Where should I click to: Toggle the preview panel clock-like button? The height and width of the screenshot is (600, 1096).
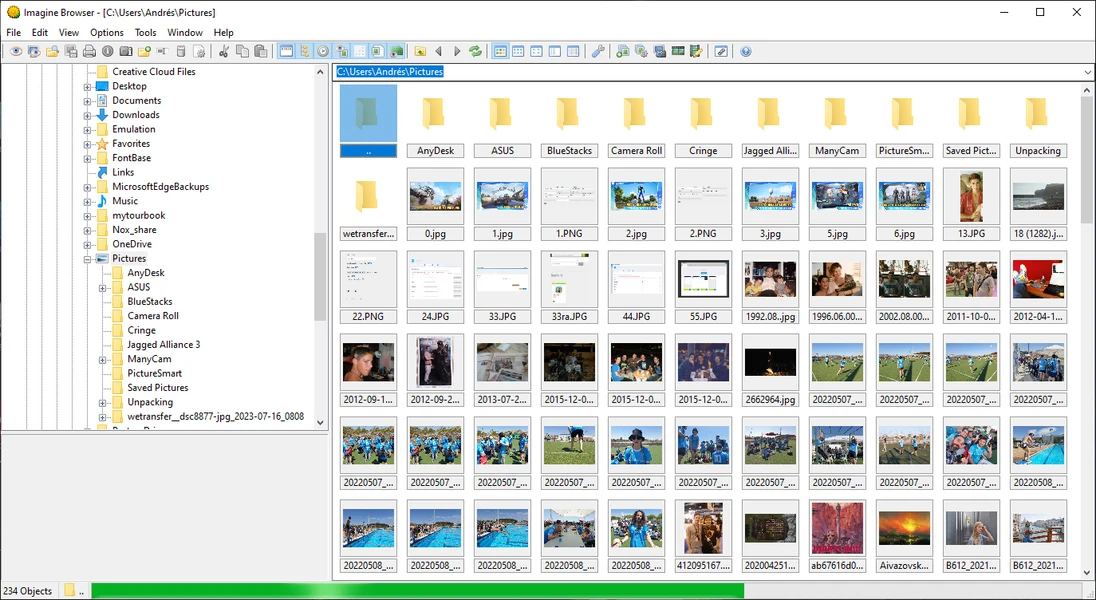(323, 51)
